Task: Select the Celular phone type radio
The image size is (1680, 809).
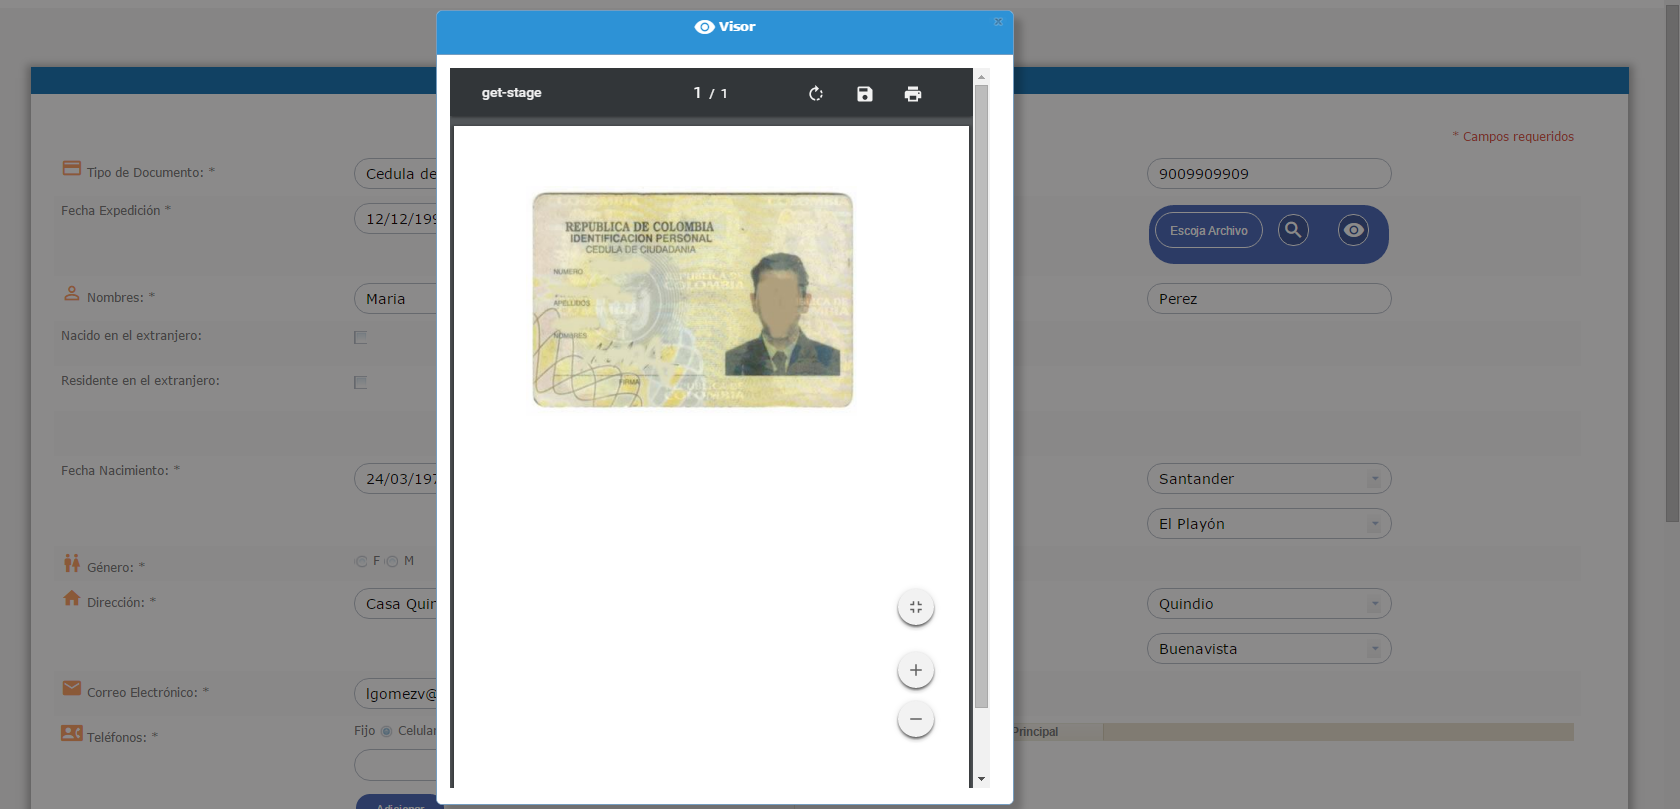Action: pos(387,731)
